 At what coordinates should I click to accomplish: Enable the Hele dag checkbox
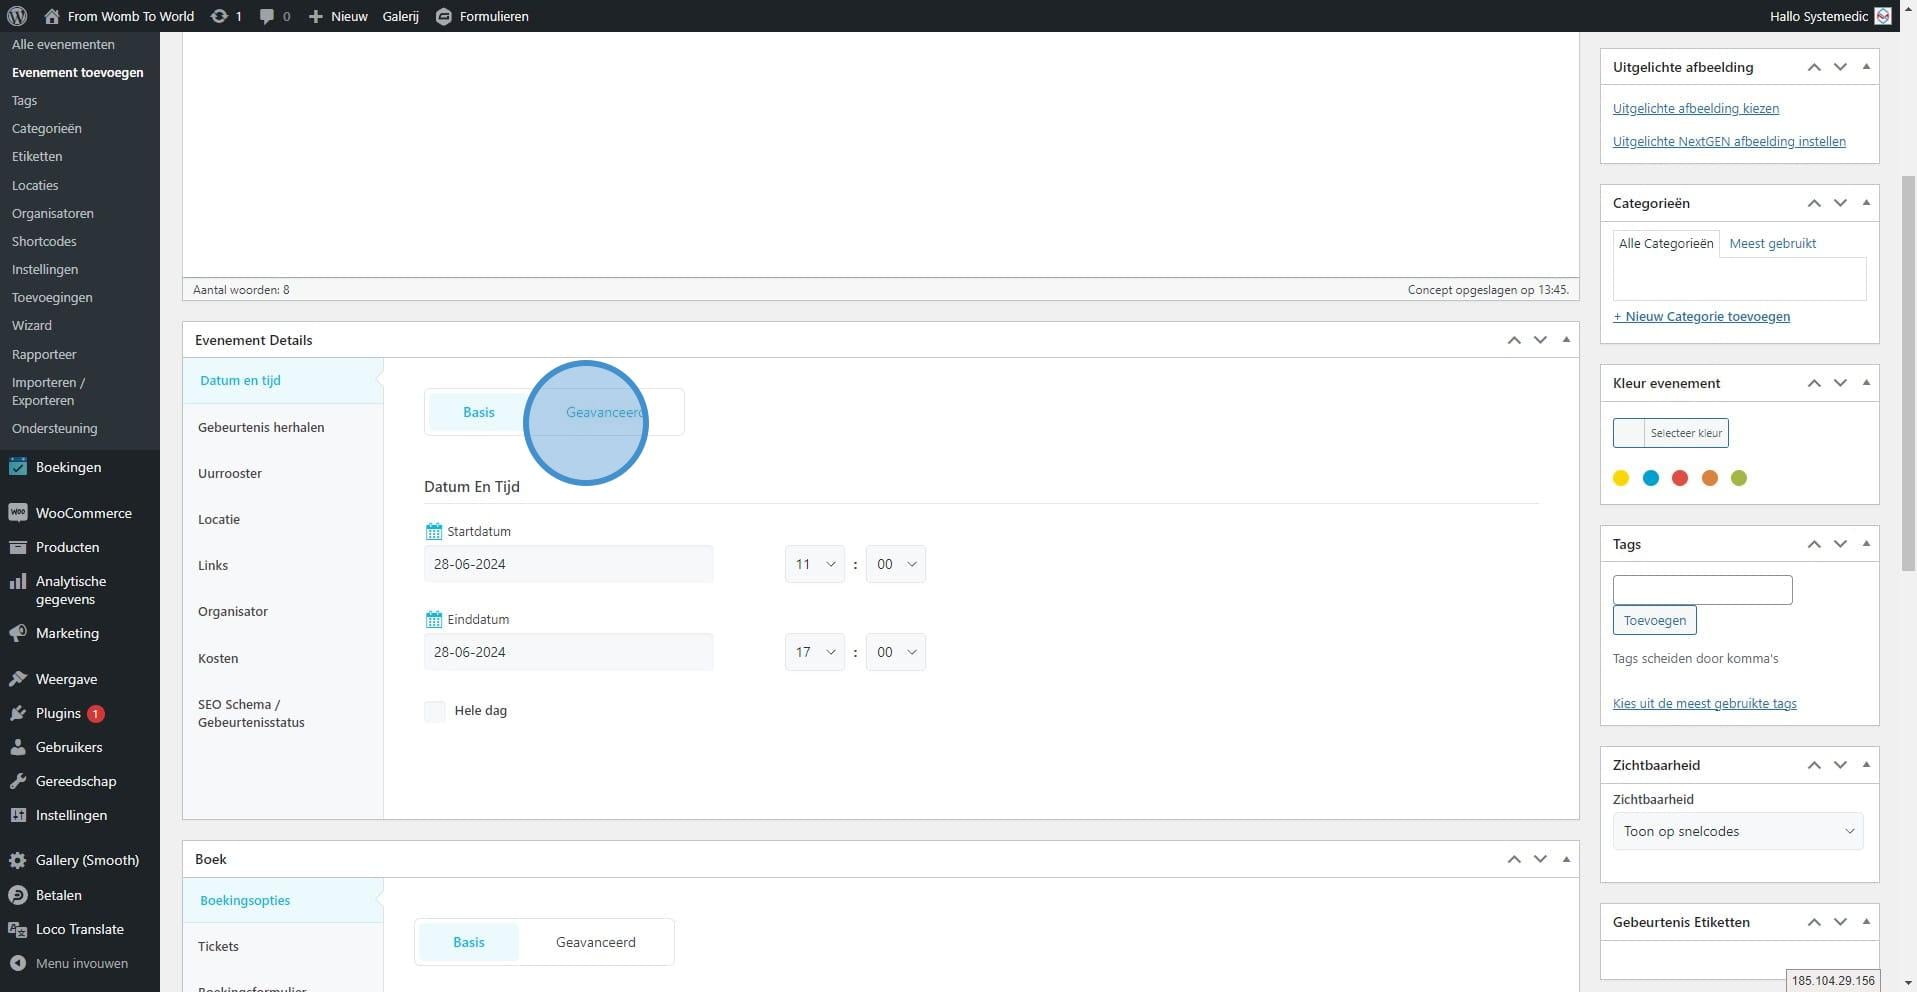click(435, 711)
